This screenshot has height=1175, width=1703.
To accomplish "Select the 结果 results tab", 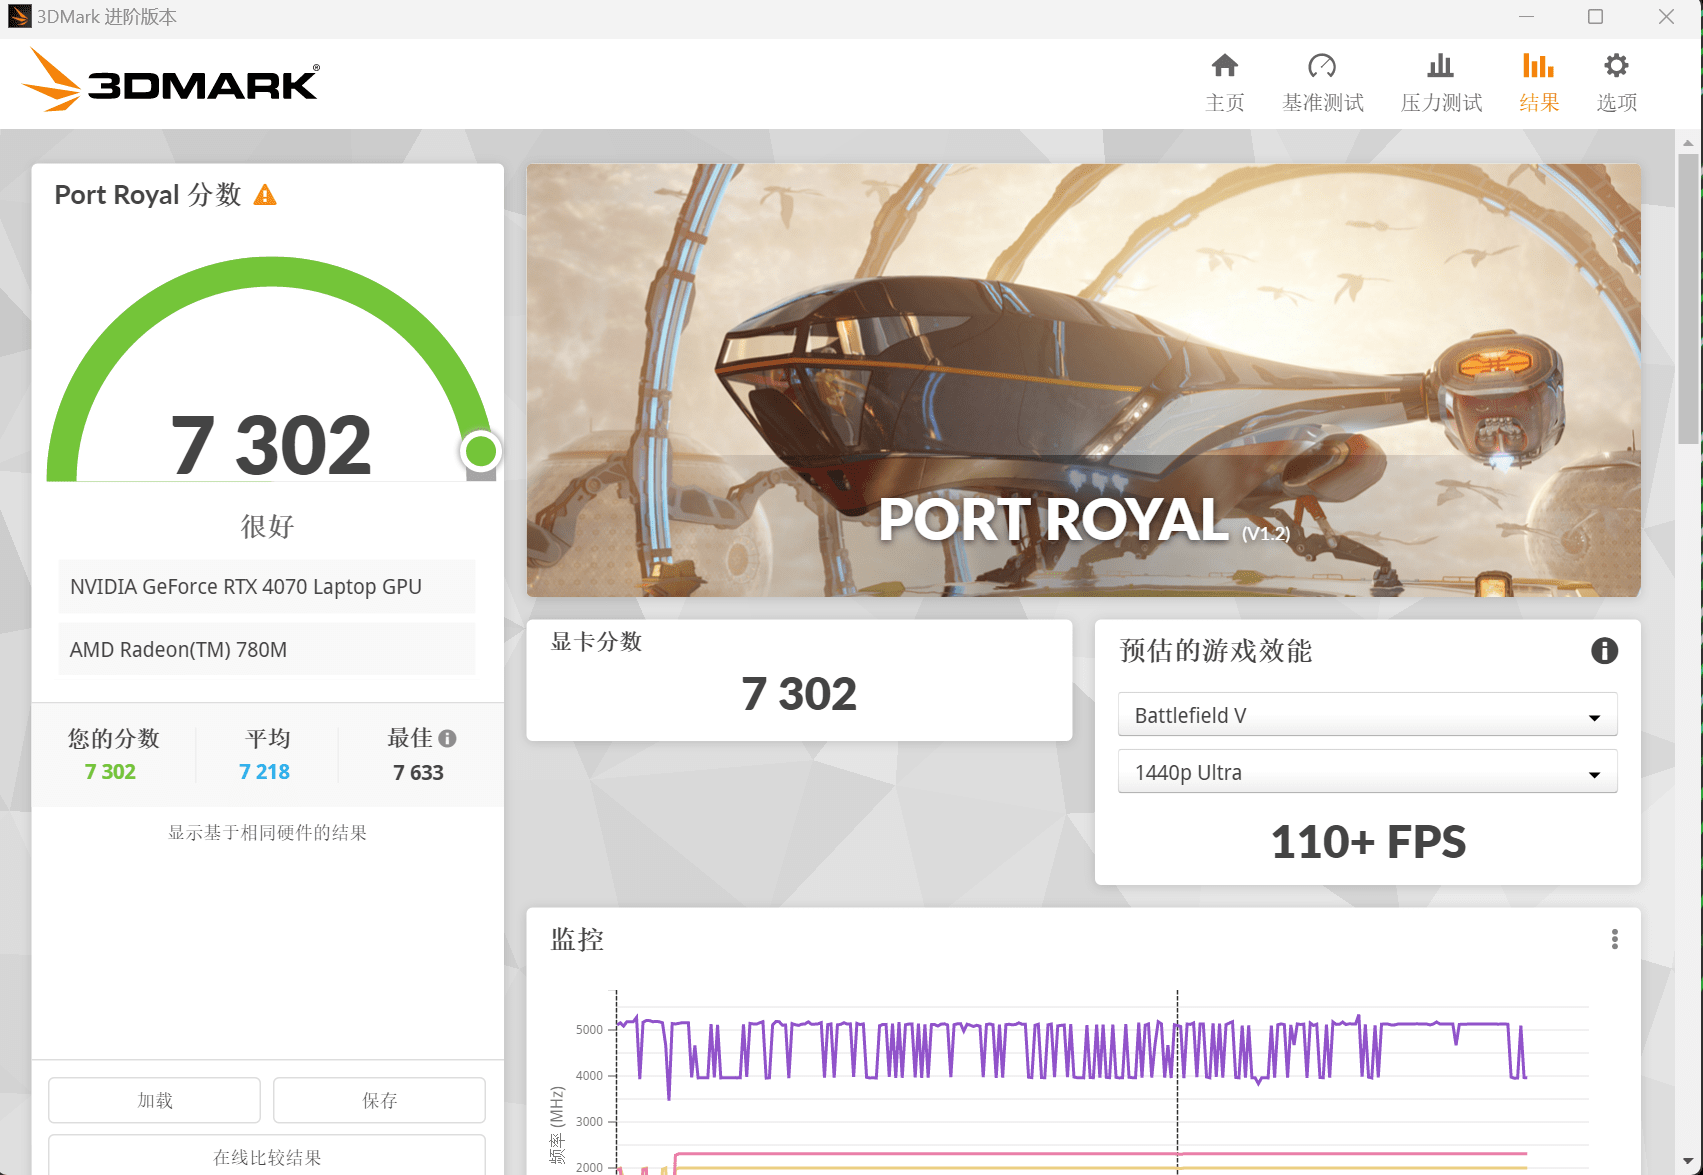I will point(1539,84).
